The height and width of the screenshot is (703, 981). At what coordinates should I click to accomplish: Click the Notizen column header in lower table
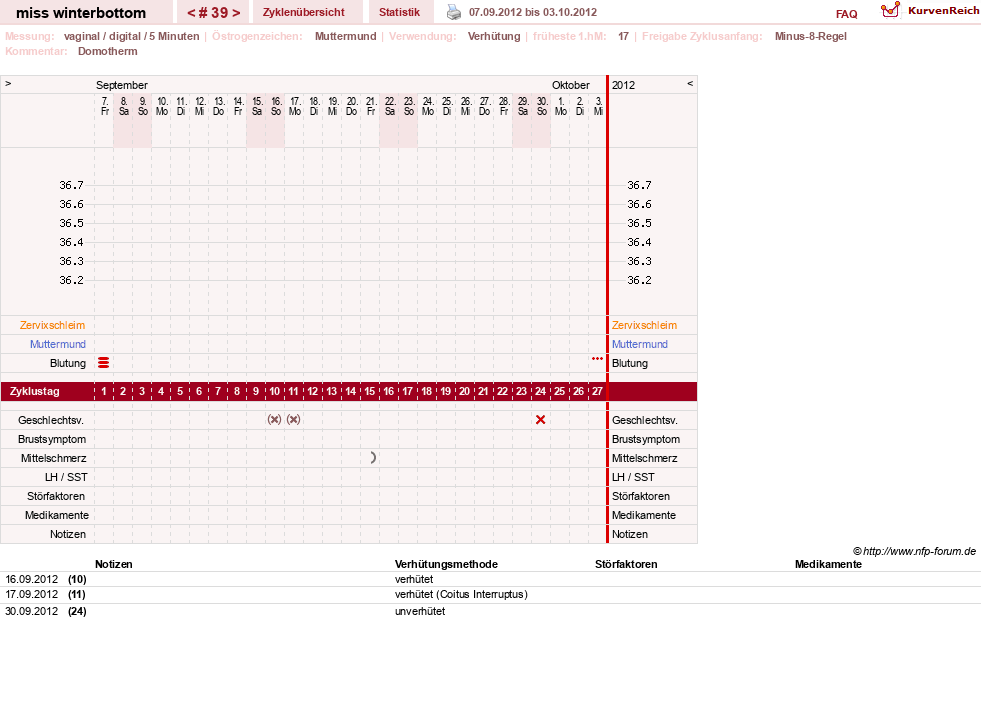pyautogui.click(x=113, y=564)
